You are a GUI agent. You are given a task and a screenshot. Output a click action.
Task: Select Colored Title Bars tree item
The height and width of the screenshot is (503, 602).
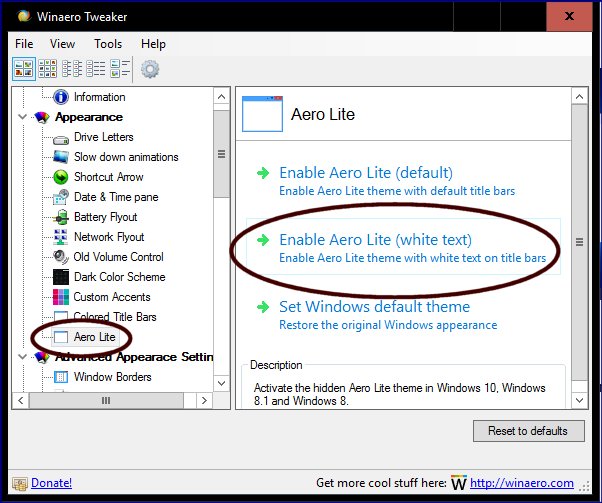point(115,317)
